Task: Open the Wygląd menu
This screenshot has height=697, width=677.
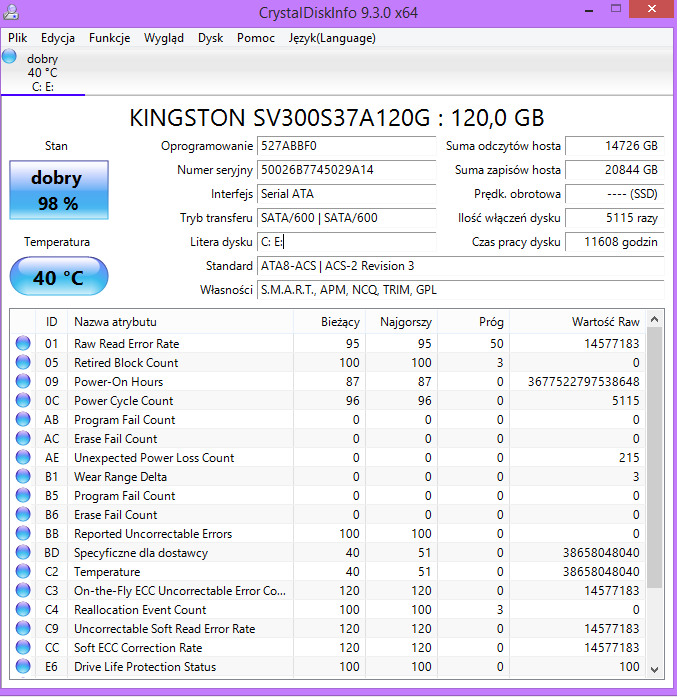Action: tap(164, 38)
